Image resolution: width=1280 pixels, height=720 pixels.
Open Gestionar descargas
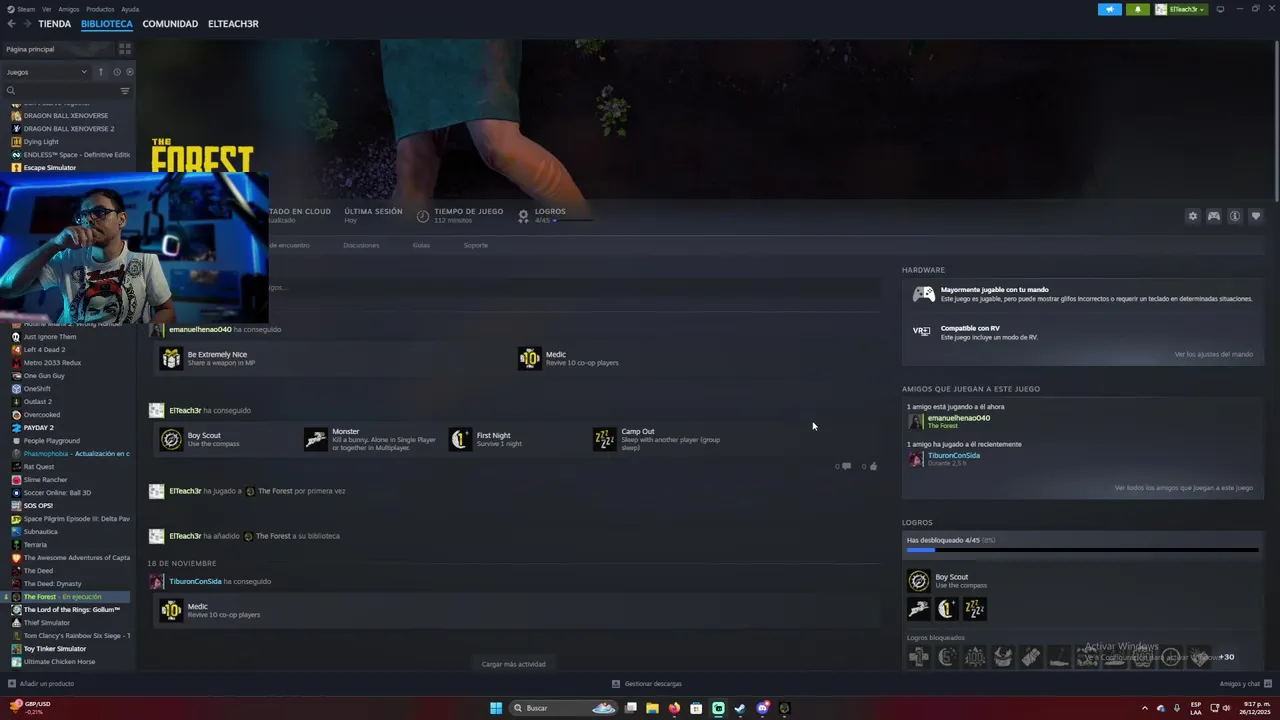(646, 684)
